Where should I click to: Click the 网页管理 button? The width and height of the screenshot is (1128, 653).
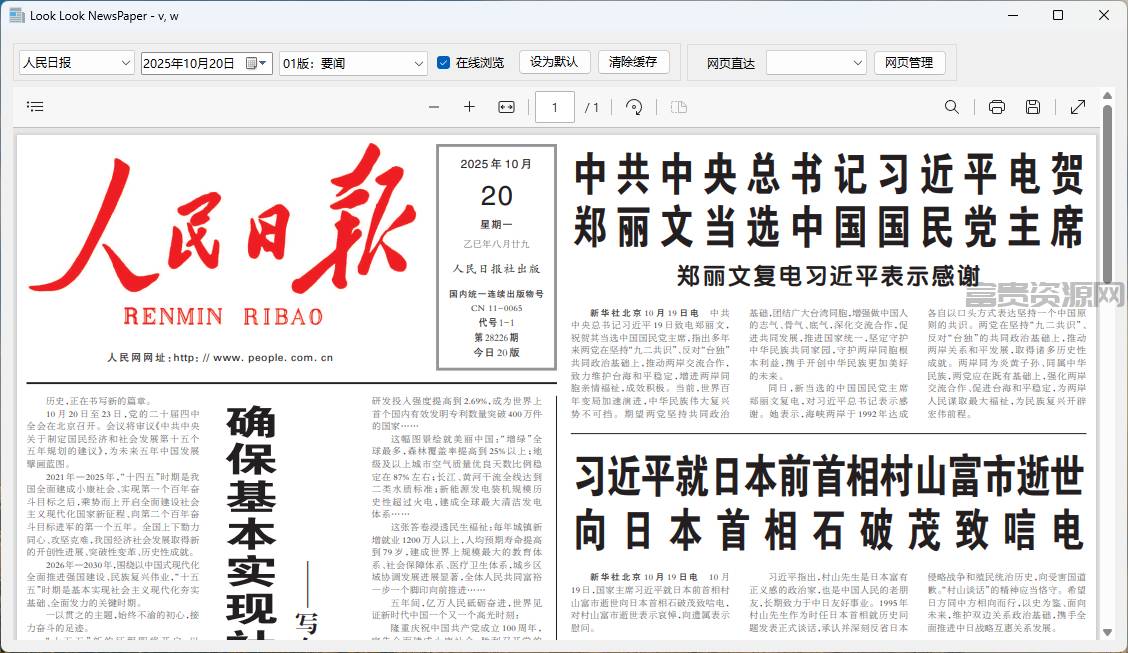click(909, 63)
